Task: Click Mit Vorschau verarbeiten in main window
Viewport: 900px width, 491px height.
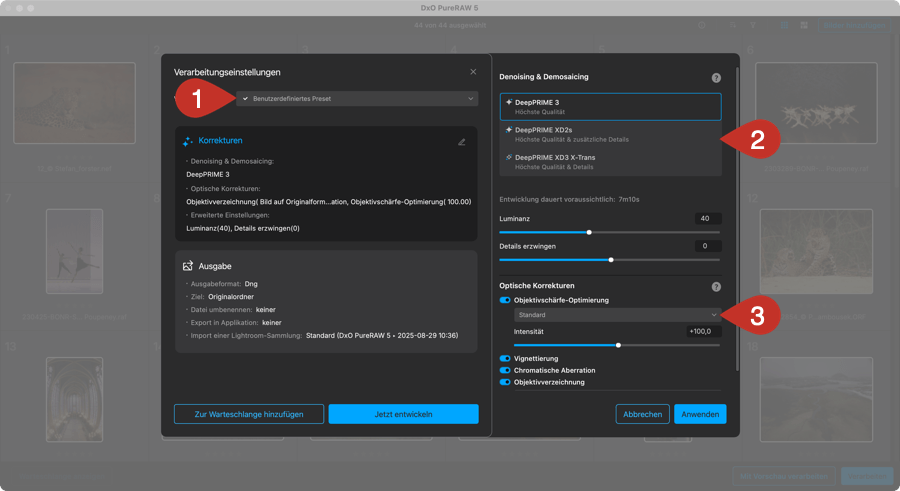Action: click(783, 476)
